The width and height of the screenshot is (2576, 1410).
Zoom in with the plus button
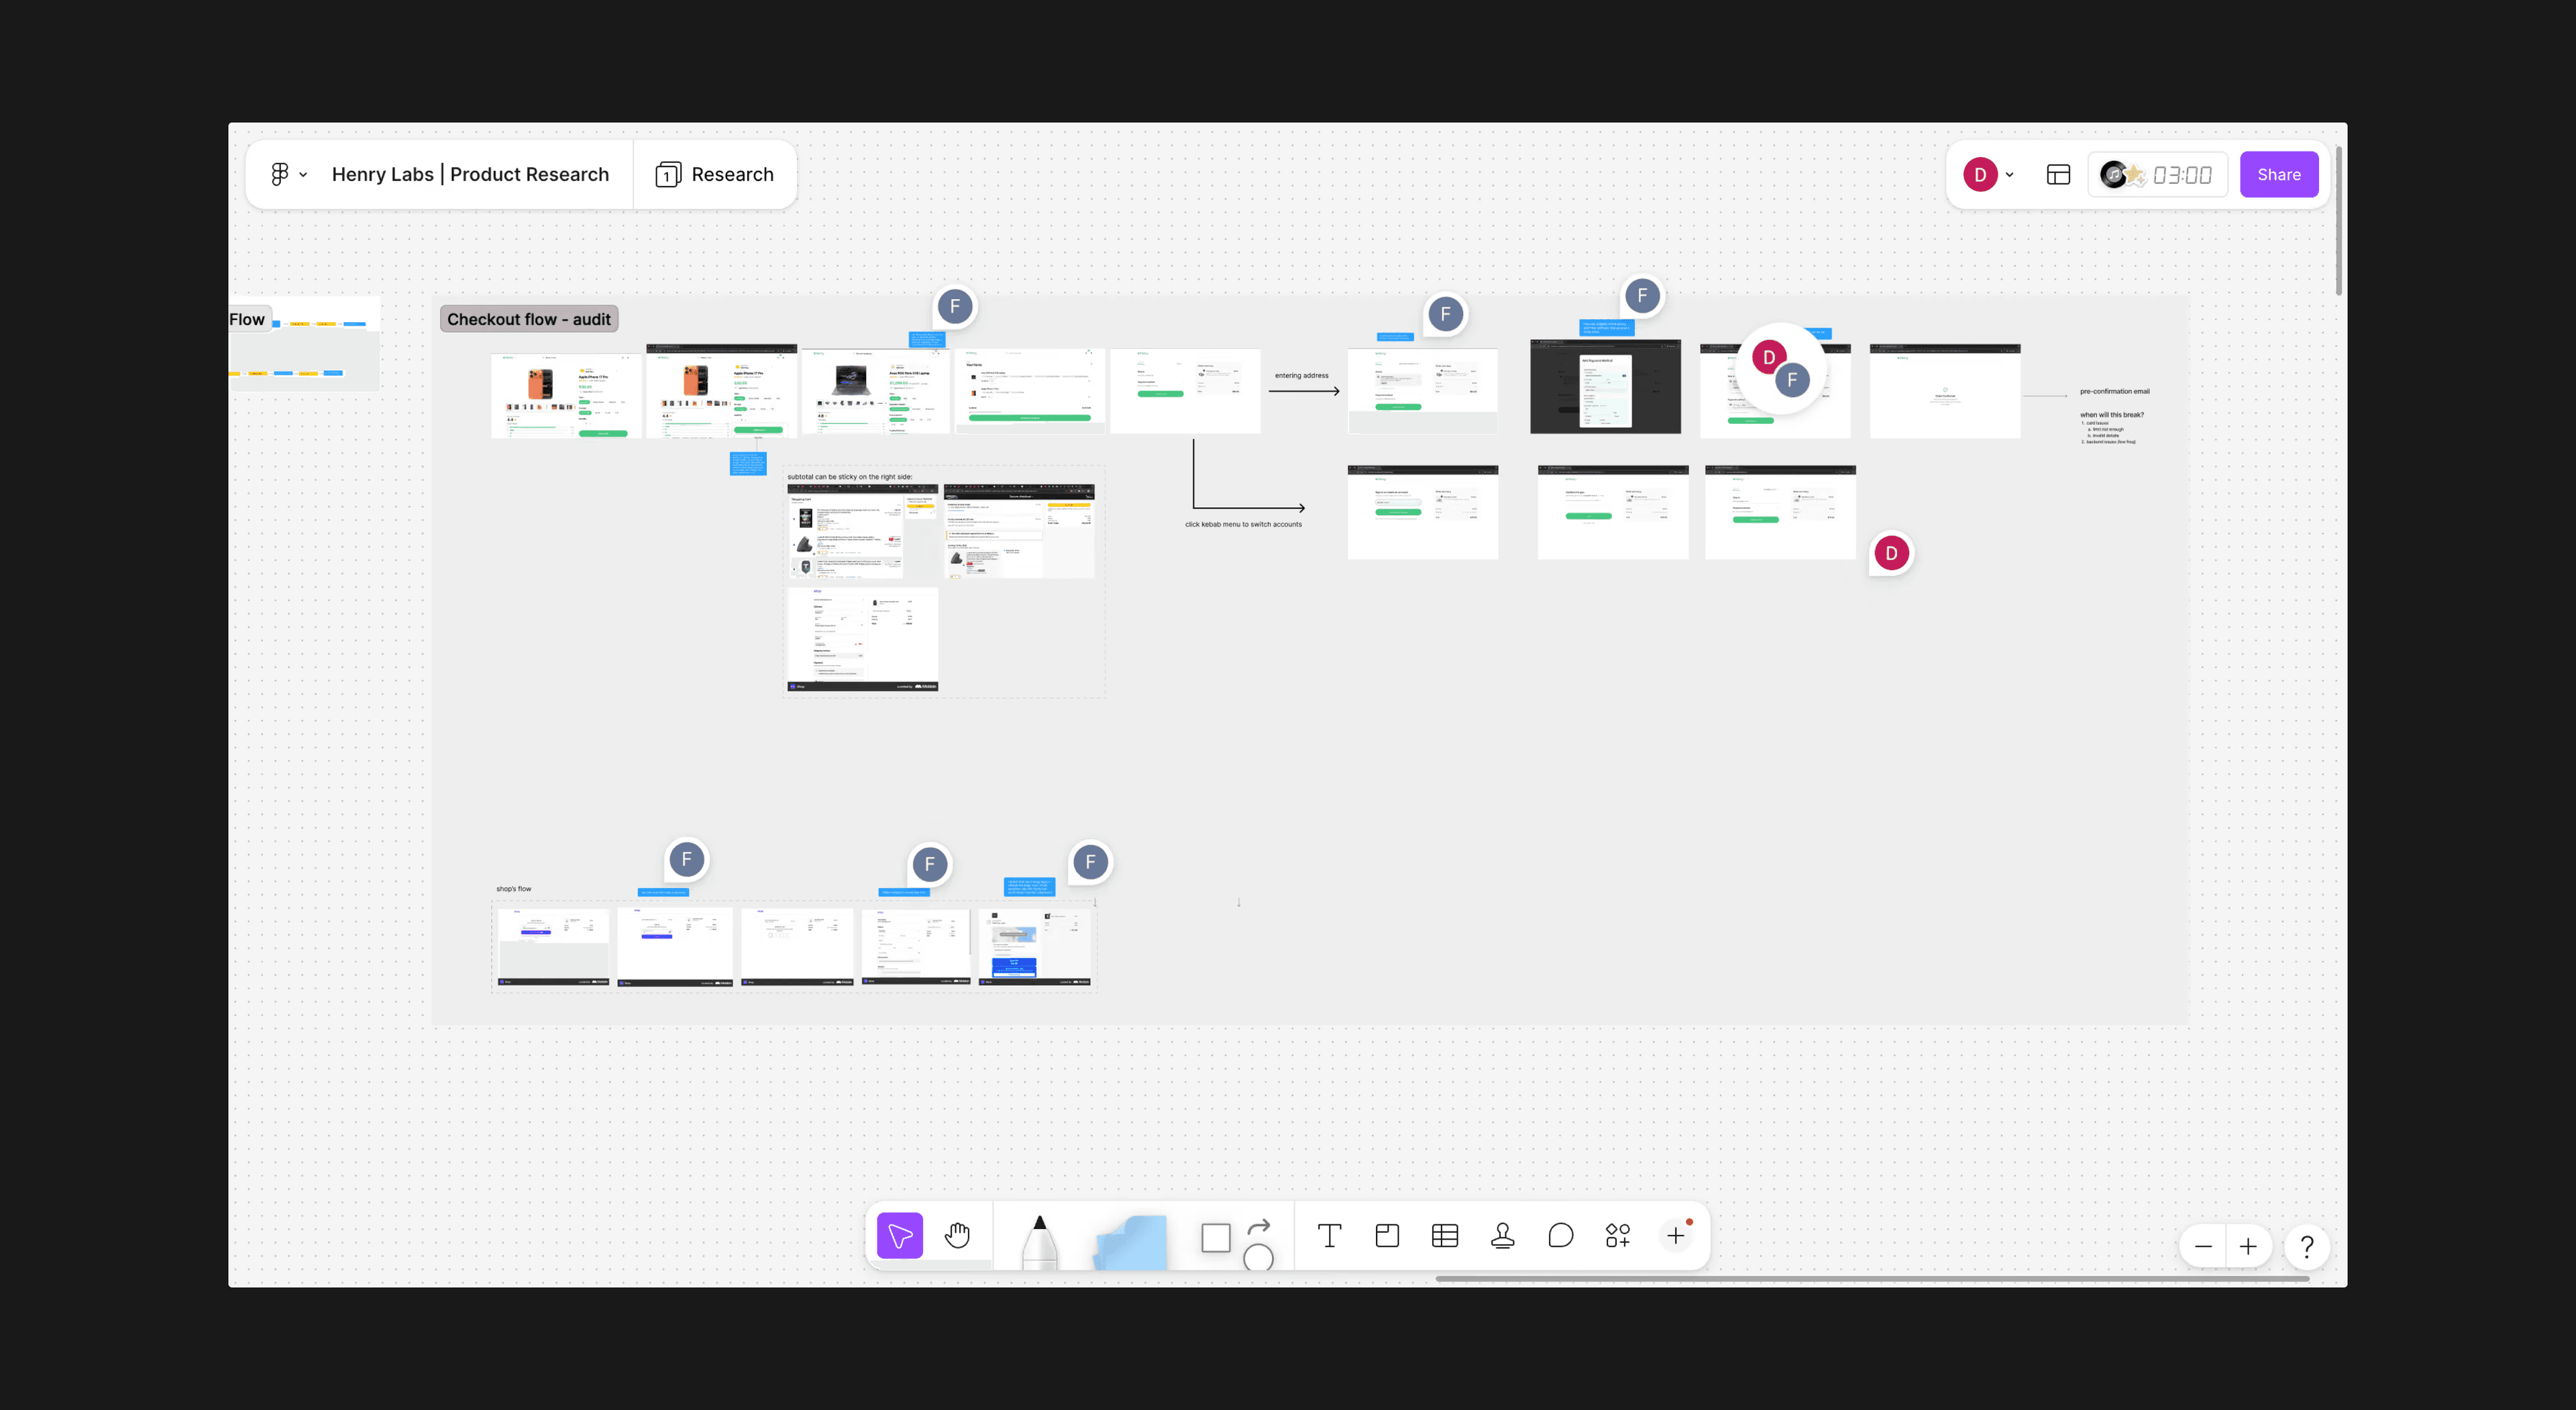coord(2248,1247)
